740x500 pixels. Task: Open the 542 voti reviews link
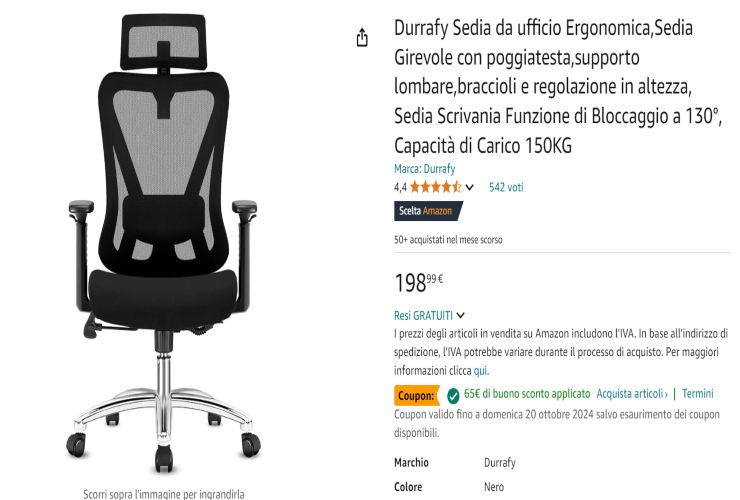click(506, 187)
